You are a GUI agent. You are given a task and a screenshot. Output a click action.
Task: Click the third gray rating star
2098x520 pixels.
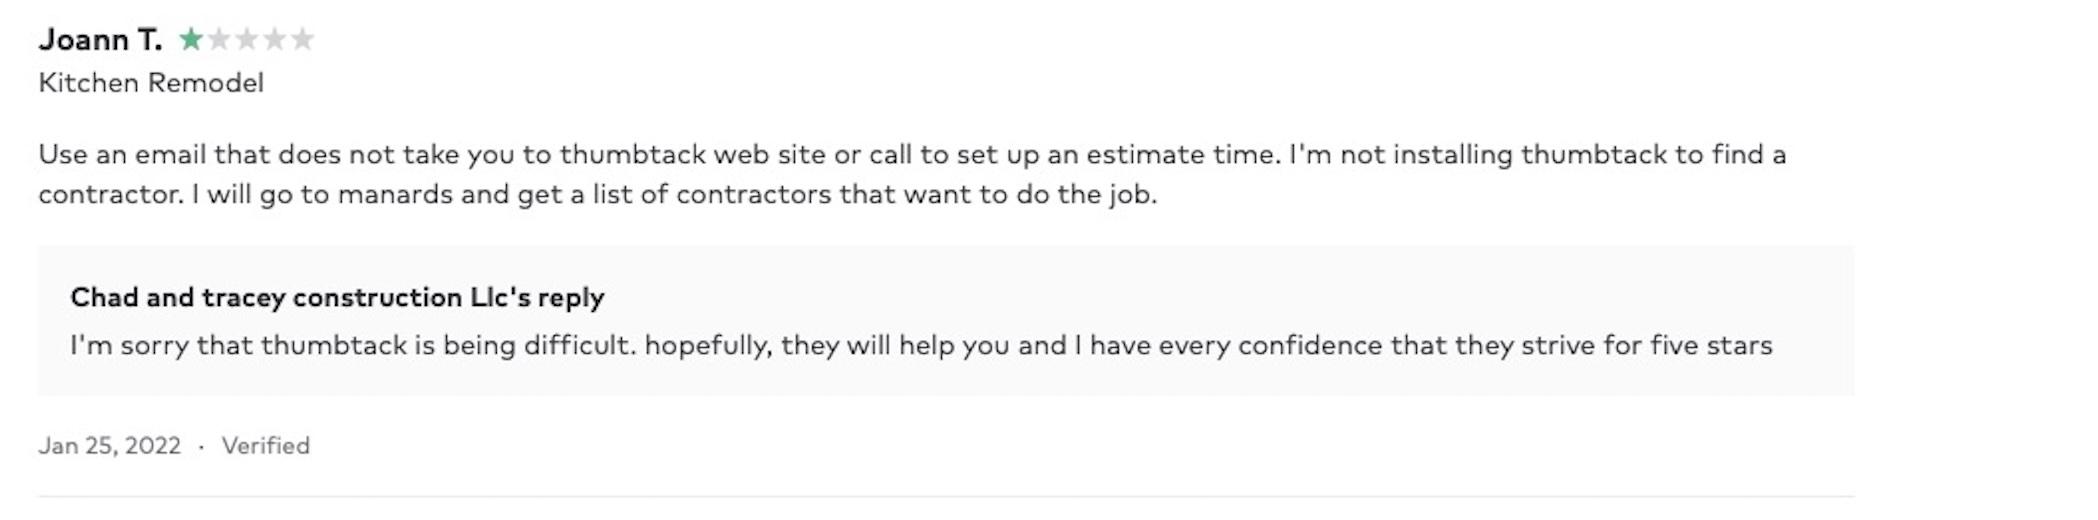tap(246, 40)
